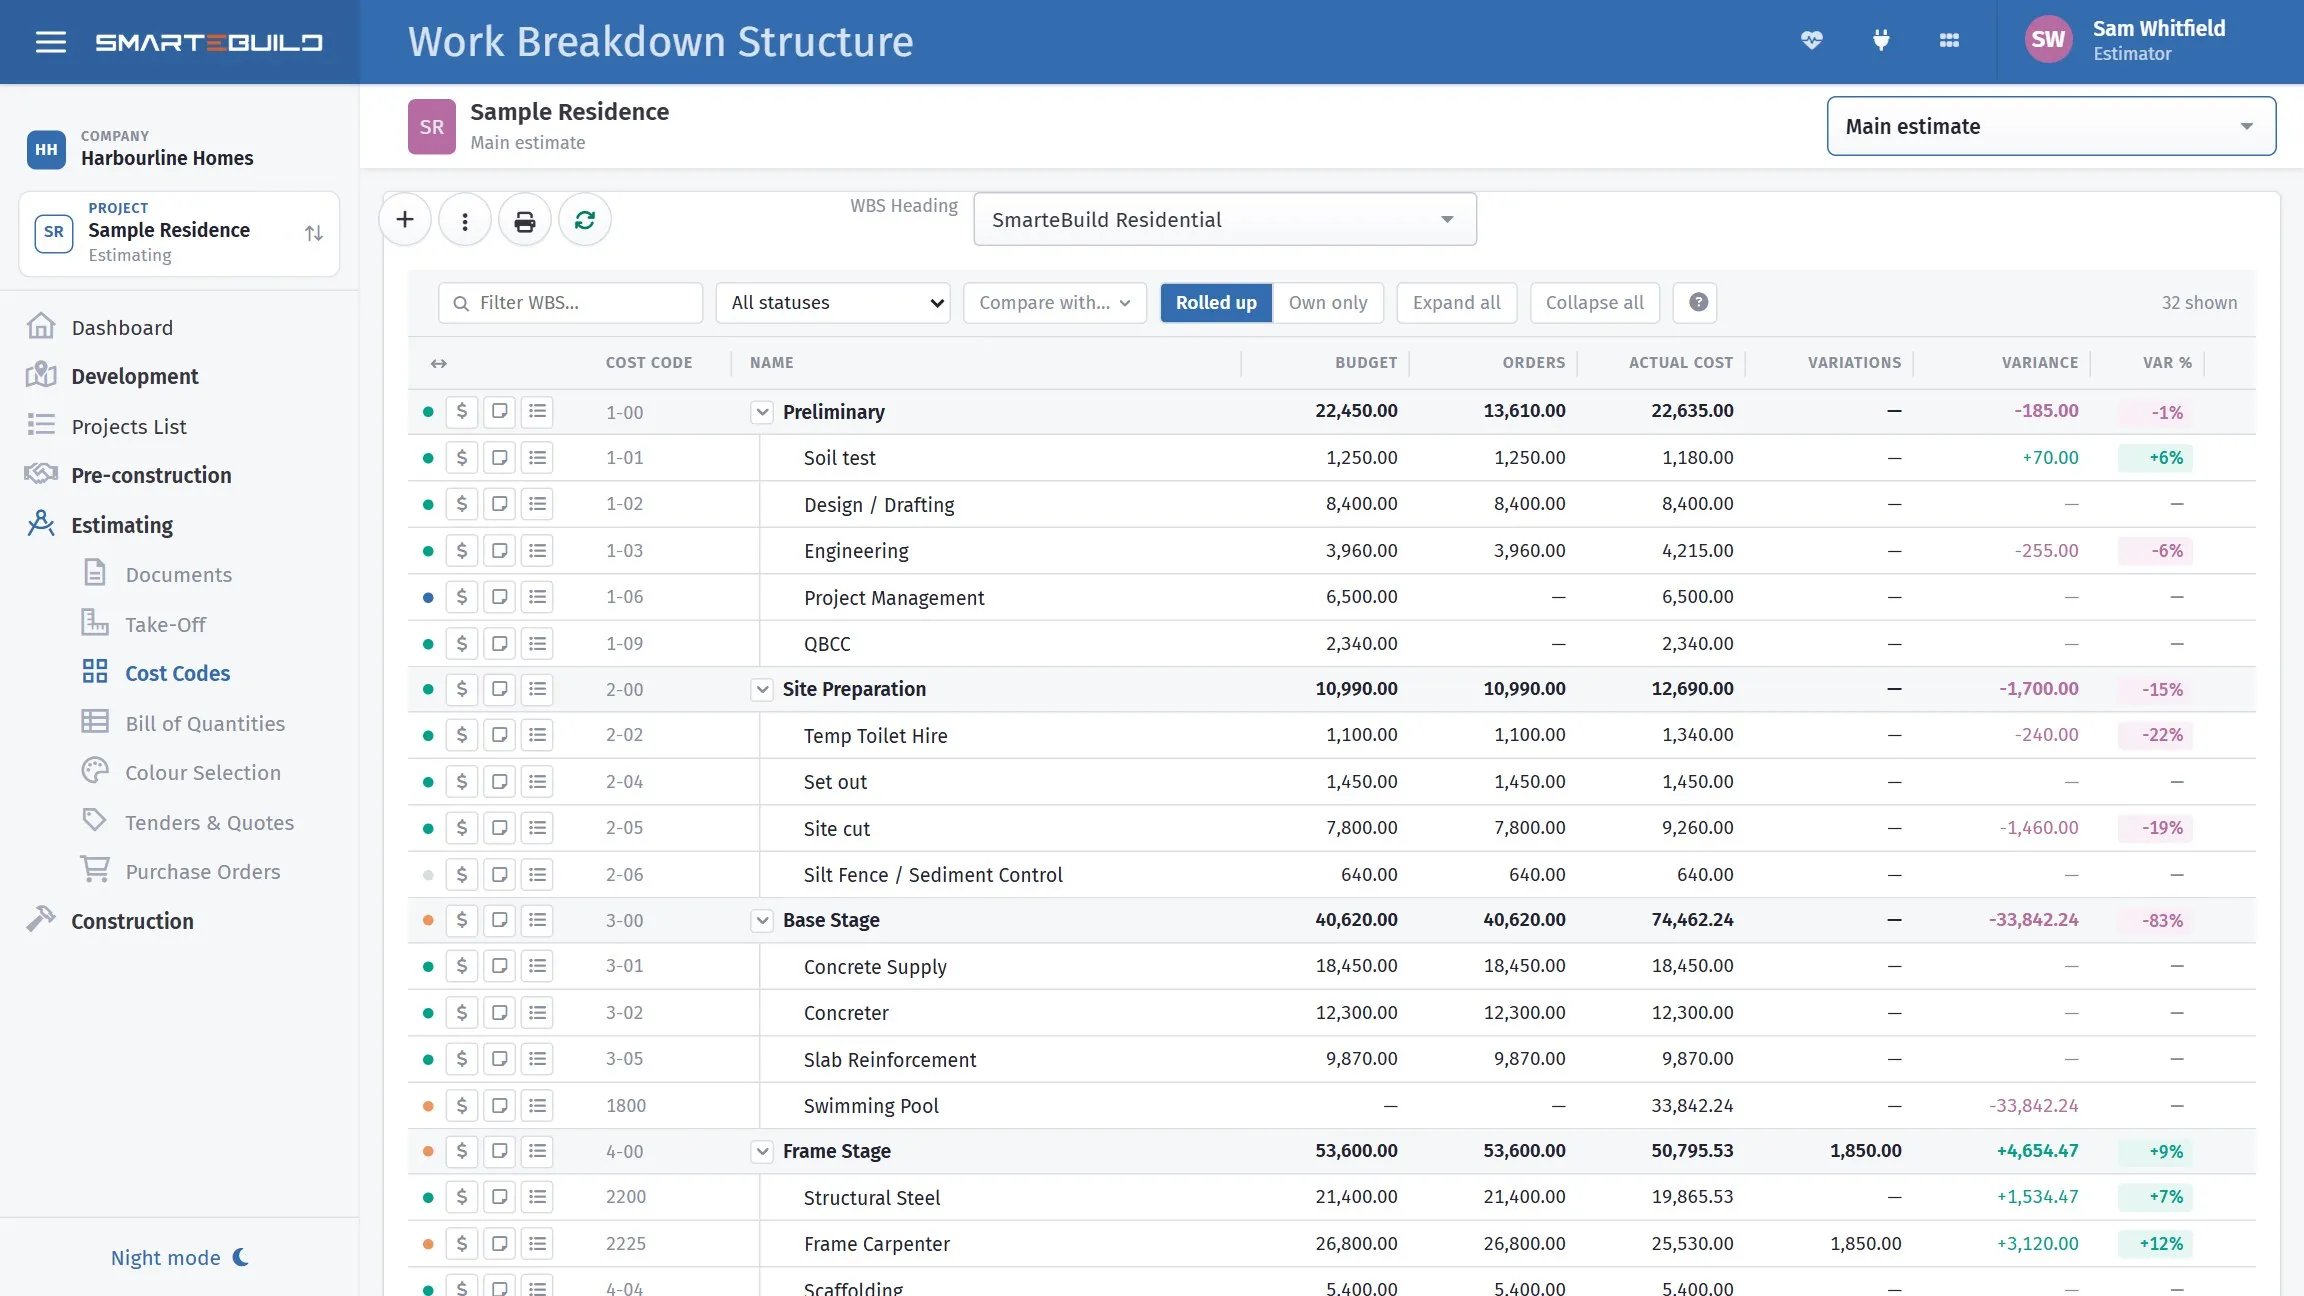The width and height of the screenshot is (2304, 1296).
Task: Refresh the WBS with the green sync icon
Action: tap(585, 220)
